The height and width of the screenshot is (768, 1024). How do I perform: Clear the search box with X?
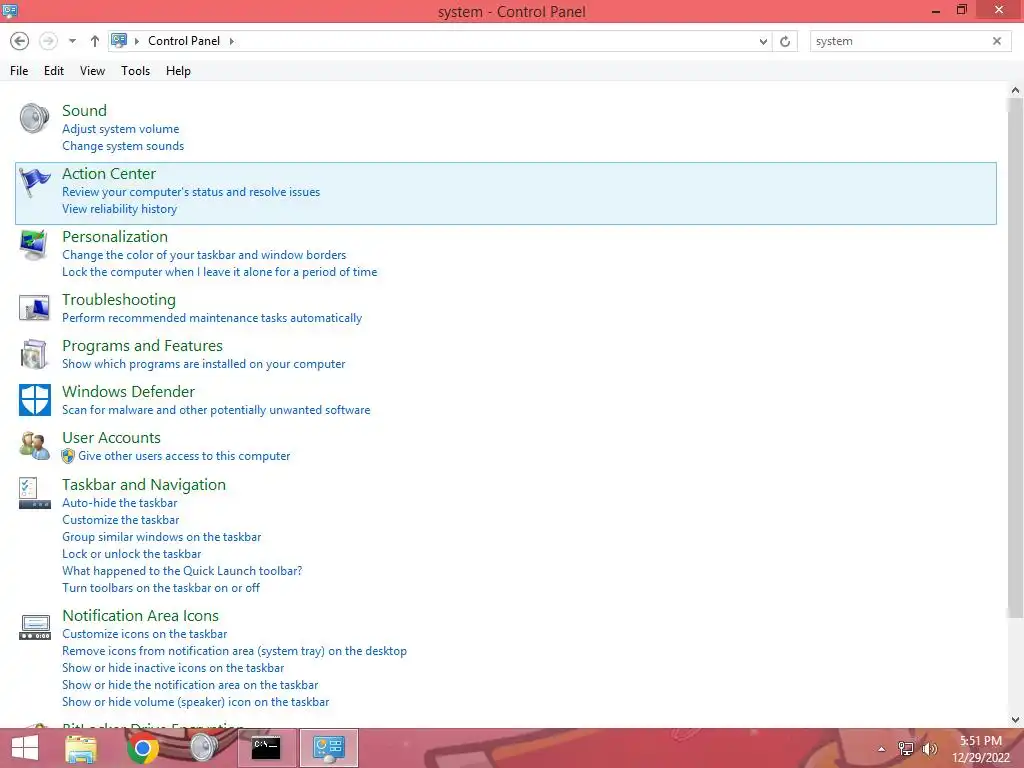pos(997,41)
